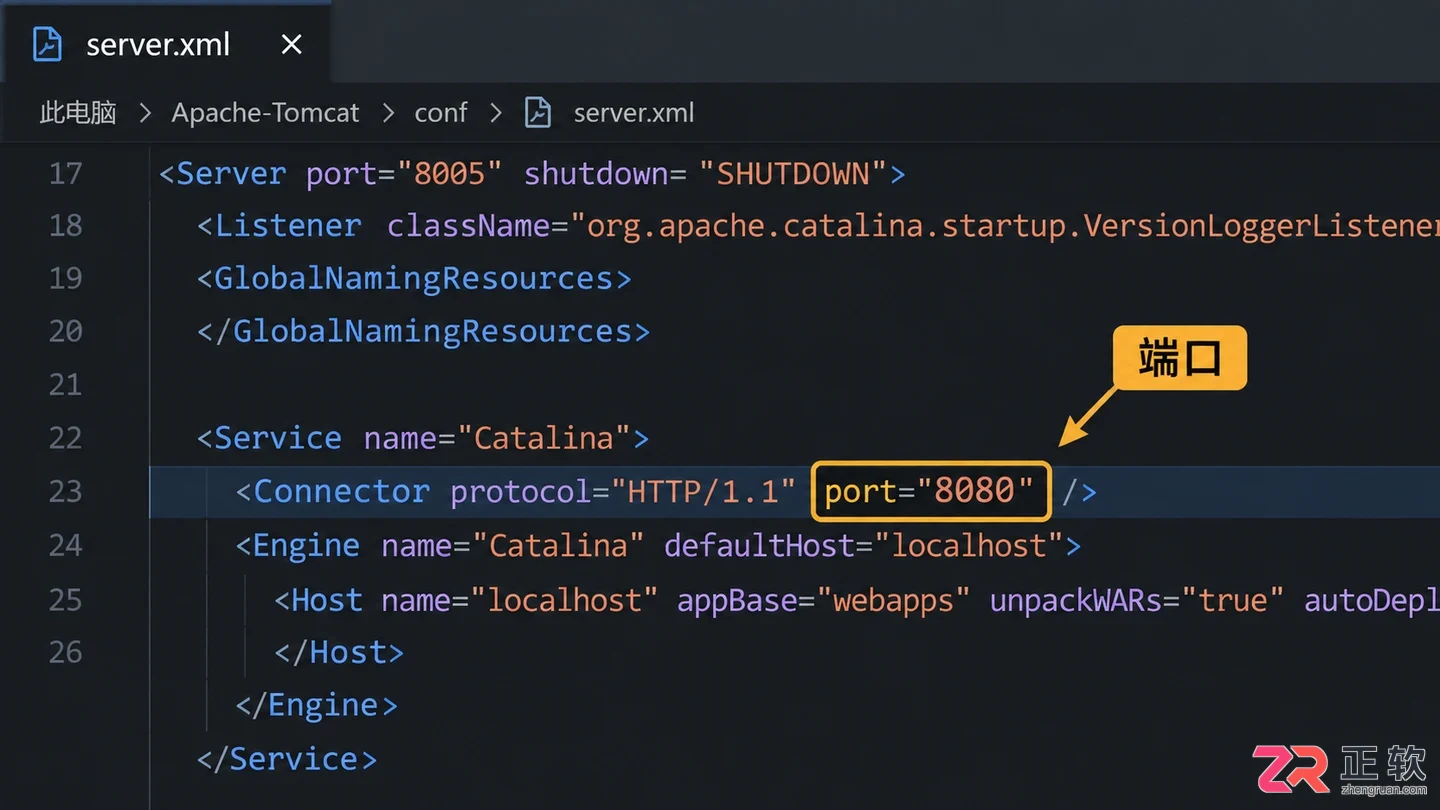This screenshot has height=810, width=1440.
Task: Click the Server port value "8005"
Action: click(x=449, y=173)
